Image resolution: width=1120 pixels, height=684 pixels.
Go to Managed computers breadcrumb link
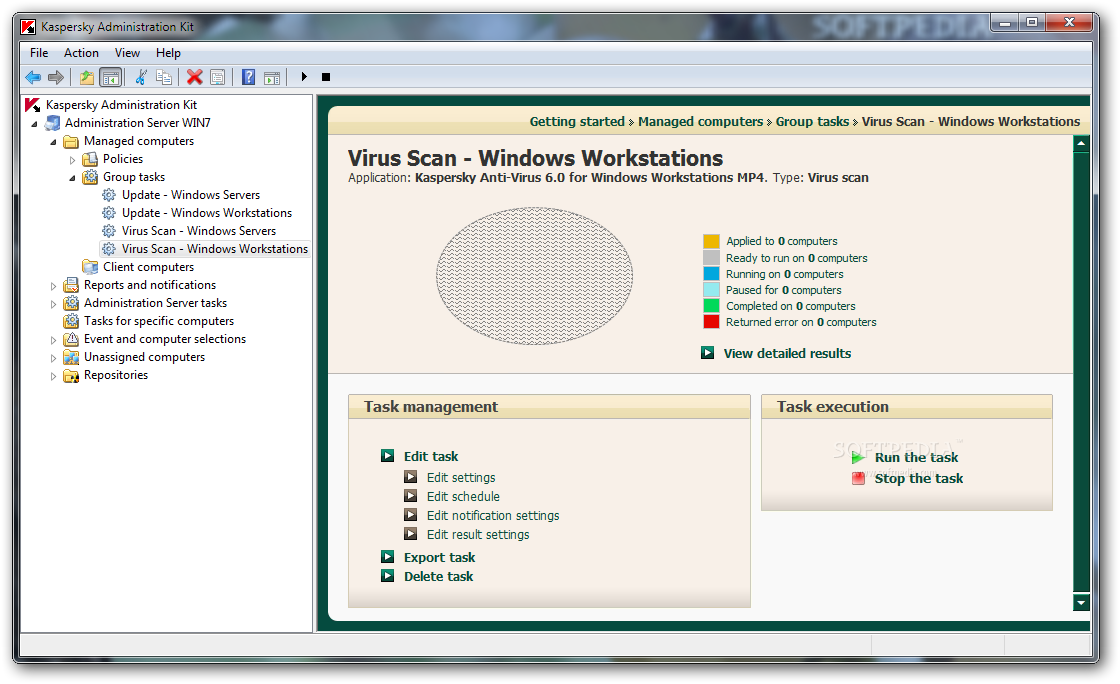click(x=701, y=121)
